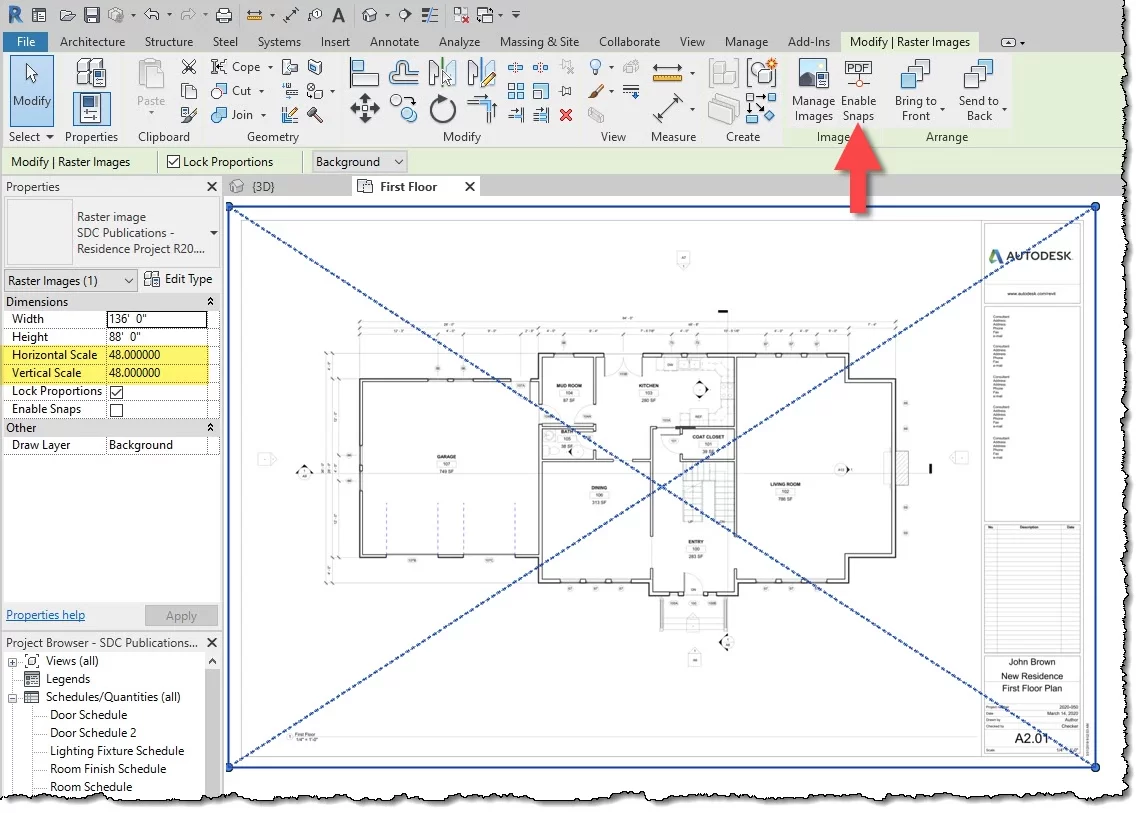Click the Width value input field
The image size is (1141, 813).
(156, 320)
